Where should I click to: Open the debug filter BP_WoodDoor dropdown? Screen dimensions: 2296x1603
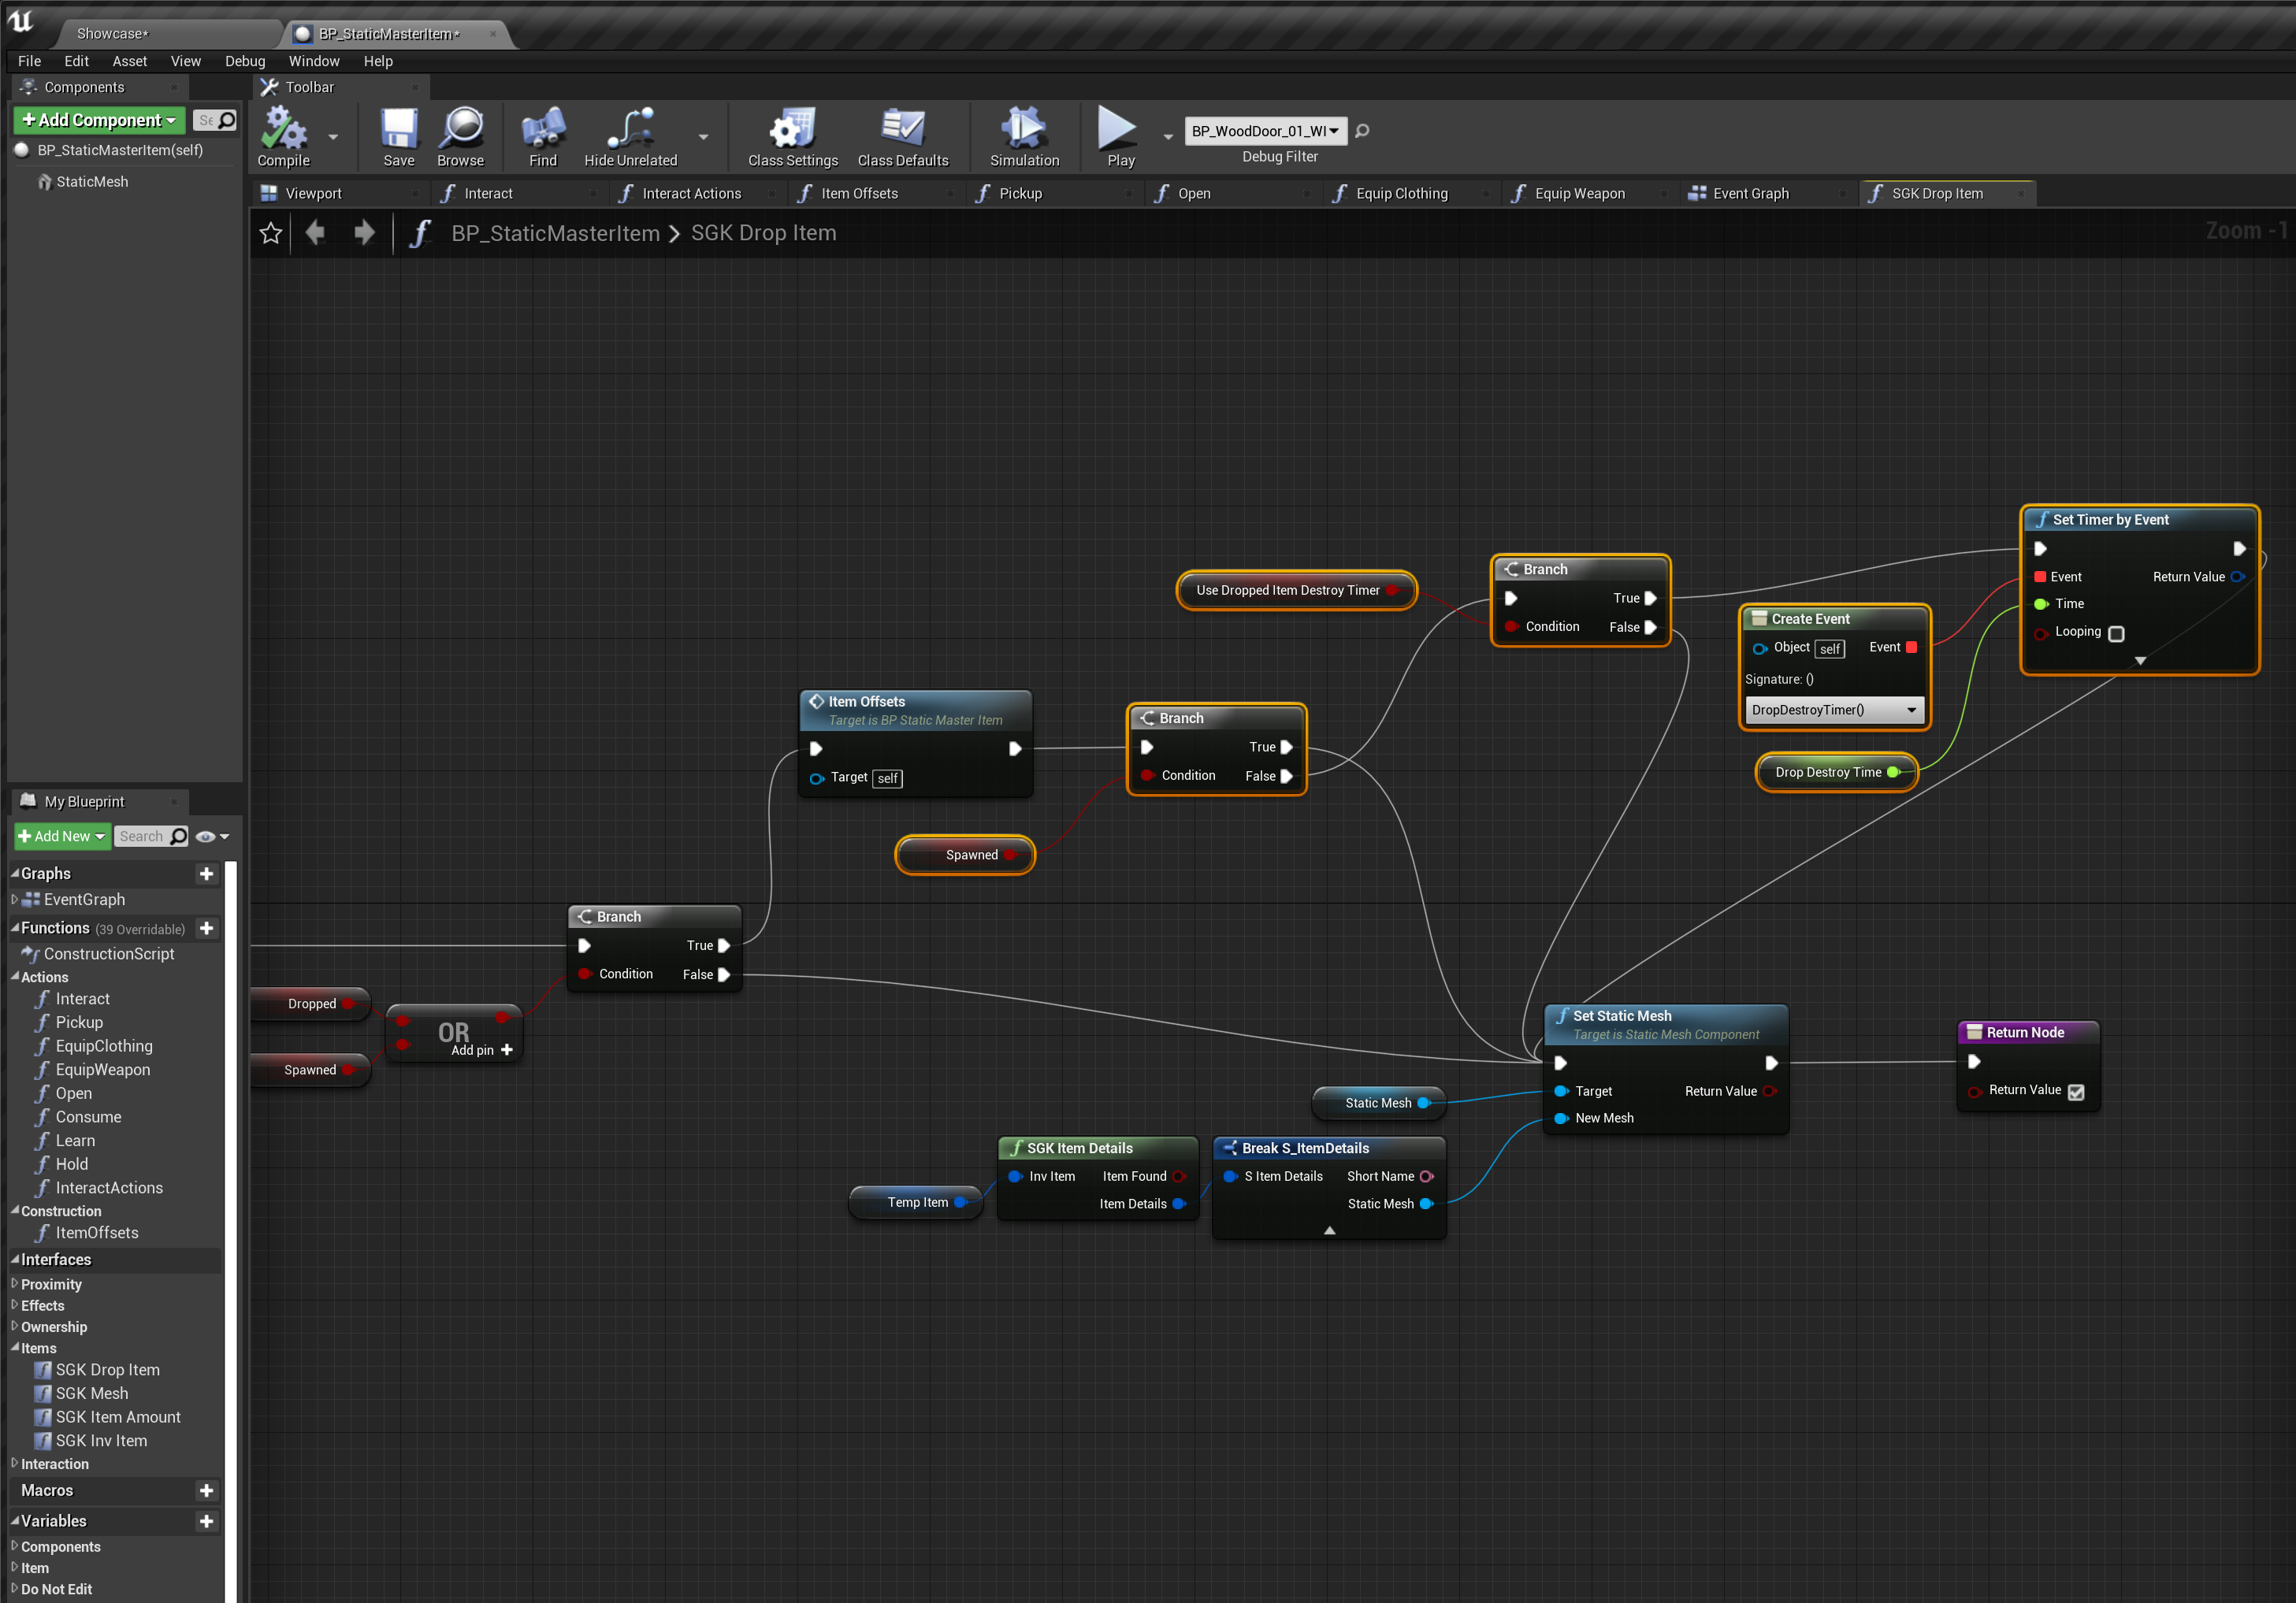click(1264, 131)
